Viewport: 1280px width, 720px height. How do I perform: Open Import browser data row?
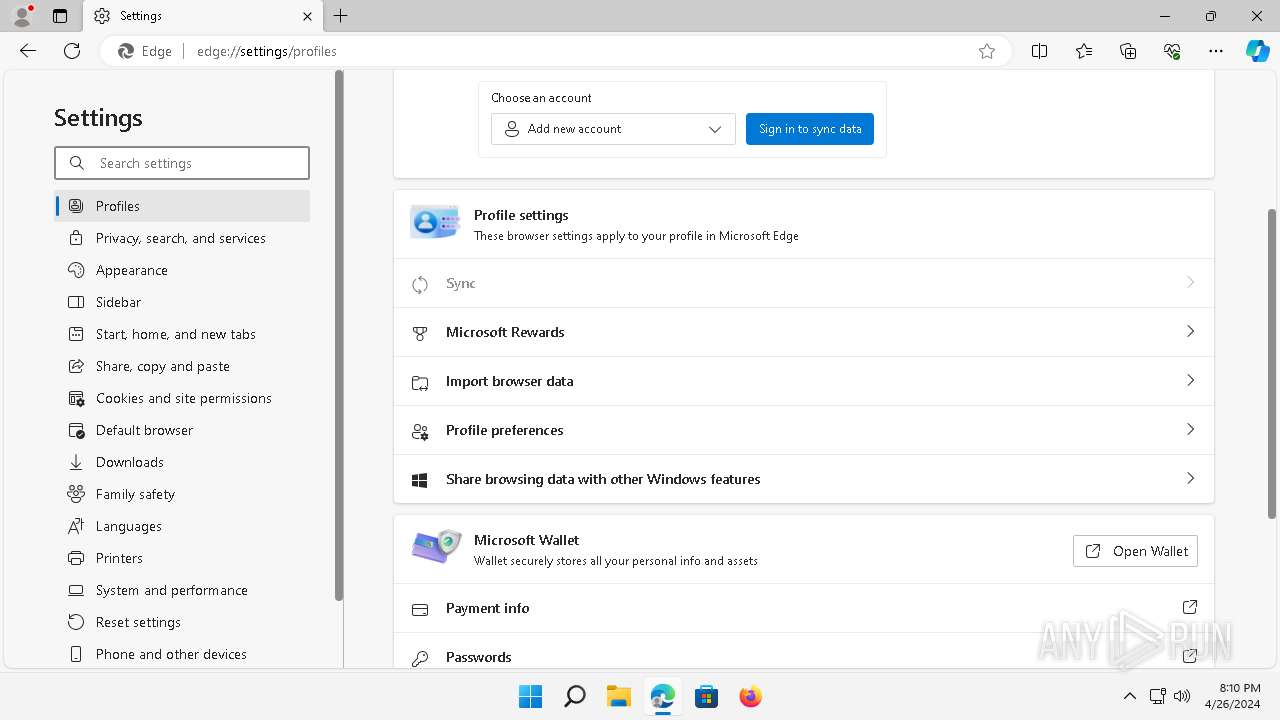(804, 381)
